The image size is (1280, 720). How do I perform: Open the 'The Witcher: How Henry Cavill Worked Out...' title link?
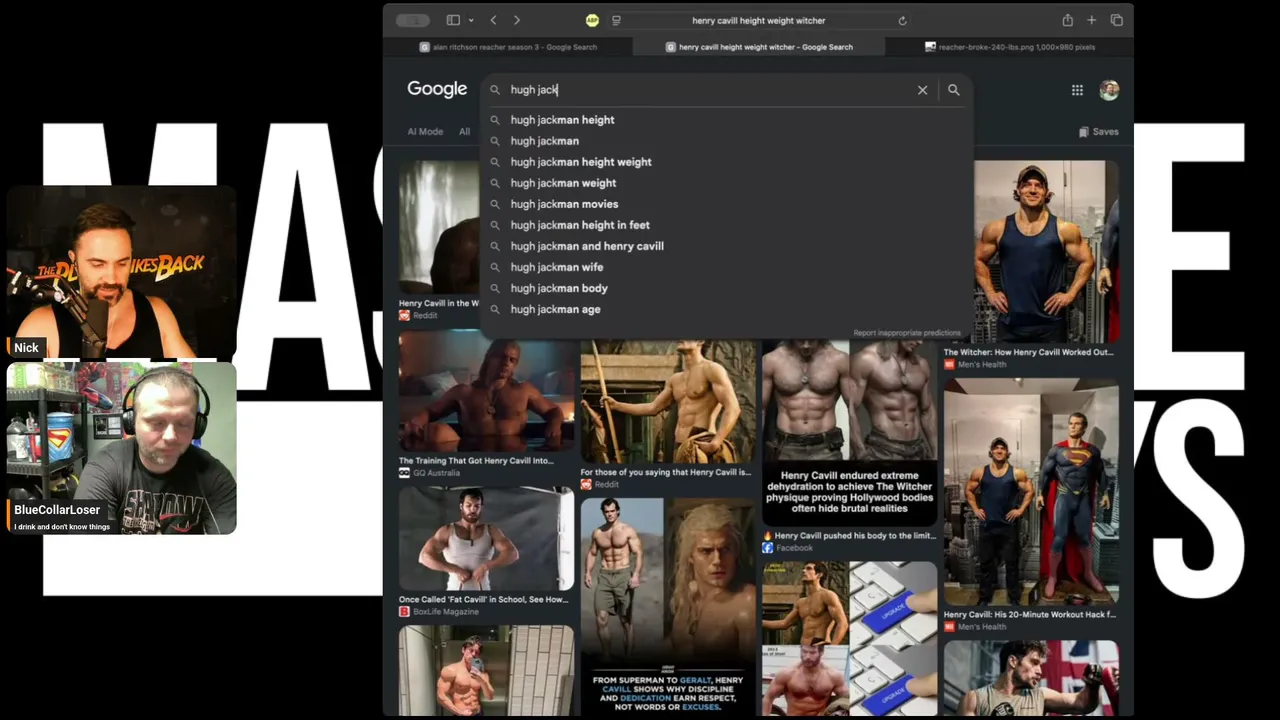click(x=1029, y=352)
